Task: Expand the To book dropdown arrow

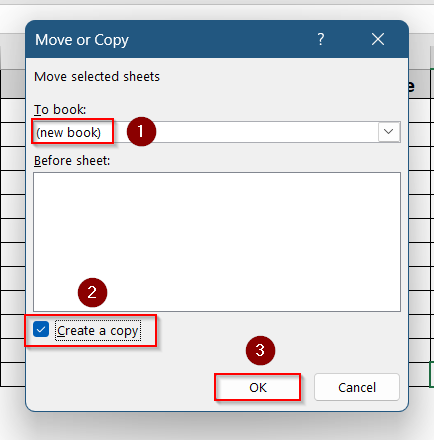Action: point(389,132)
